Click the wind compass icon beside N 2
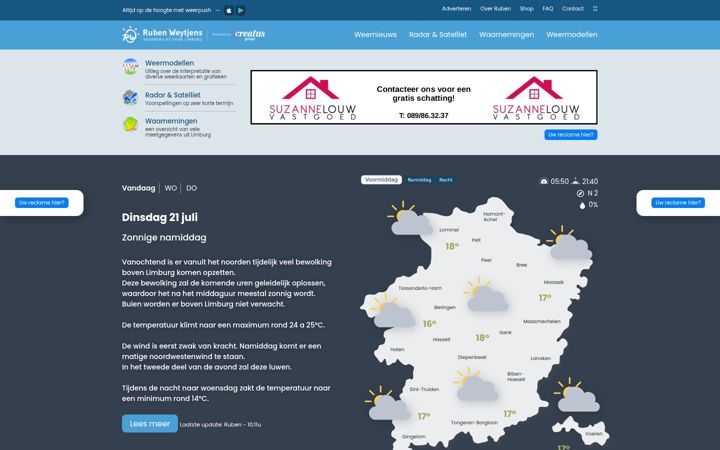 pos(580,193)
